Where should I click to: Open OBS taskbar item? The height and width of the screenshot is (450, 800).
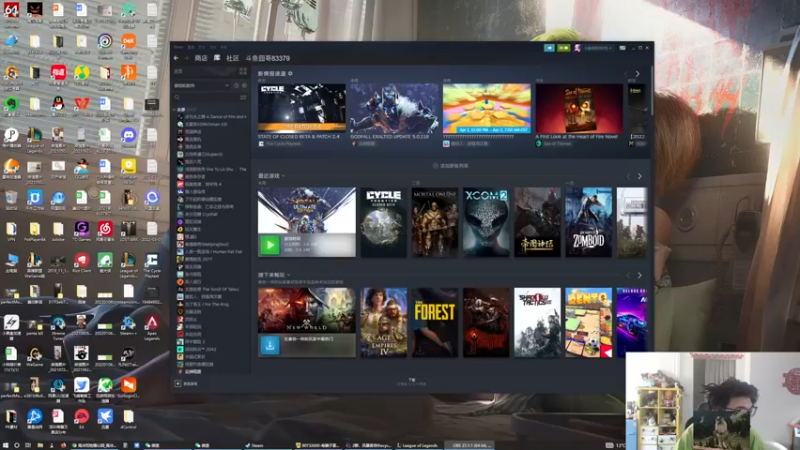tap(468, 445)
